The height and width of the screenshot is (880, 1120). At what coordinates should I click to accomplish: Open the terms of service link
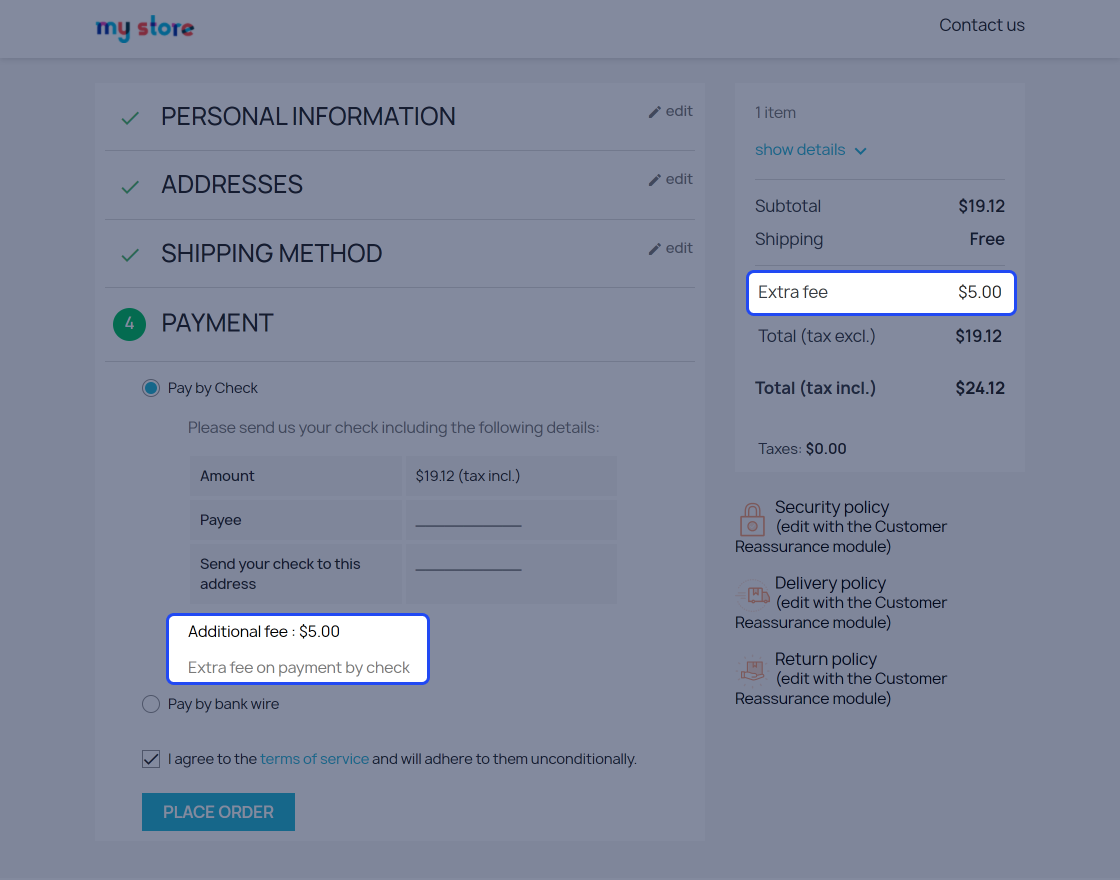tap(314, 759)
